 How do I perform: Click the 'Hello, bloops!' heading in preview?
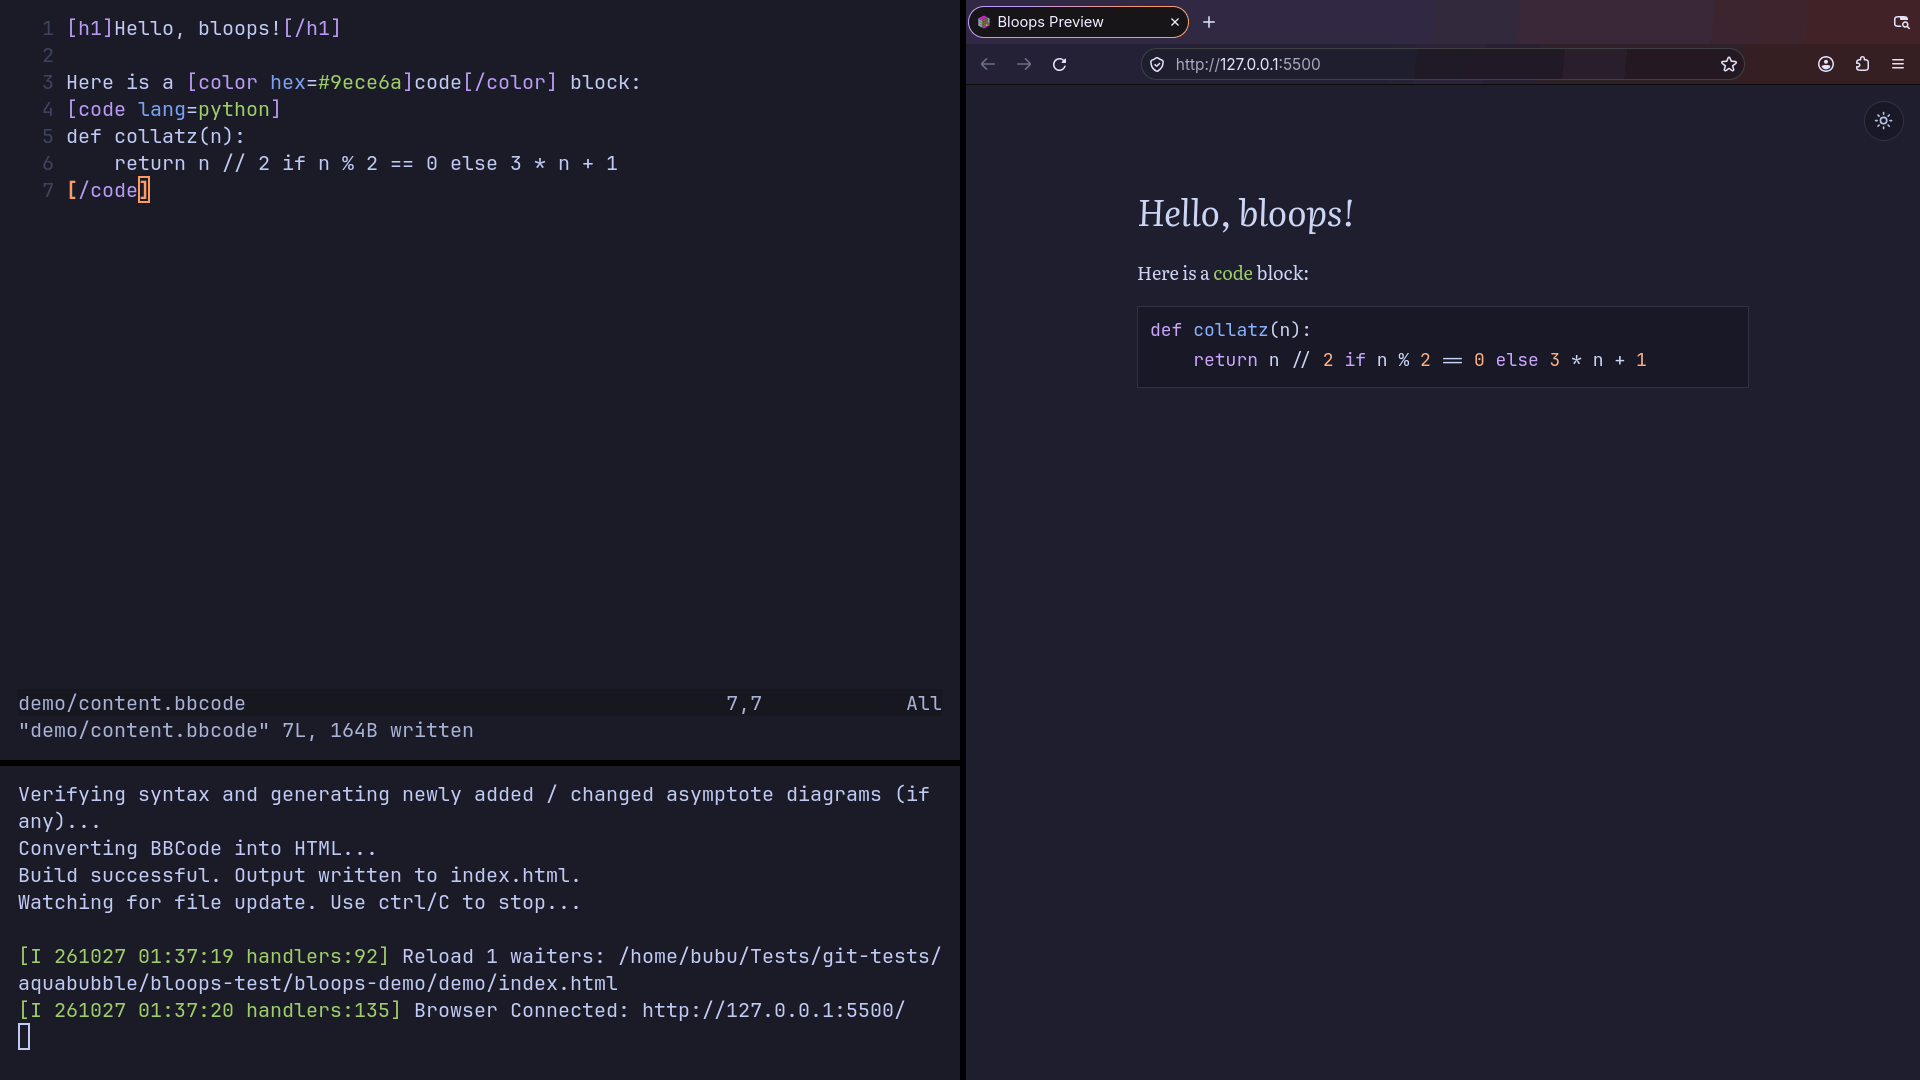tap(1246, 213)
